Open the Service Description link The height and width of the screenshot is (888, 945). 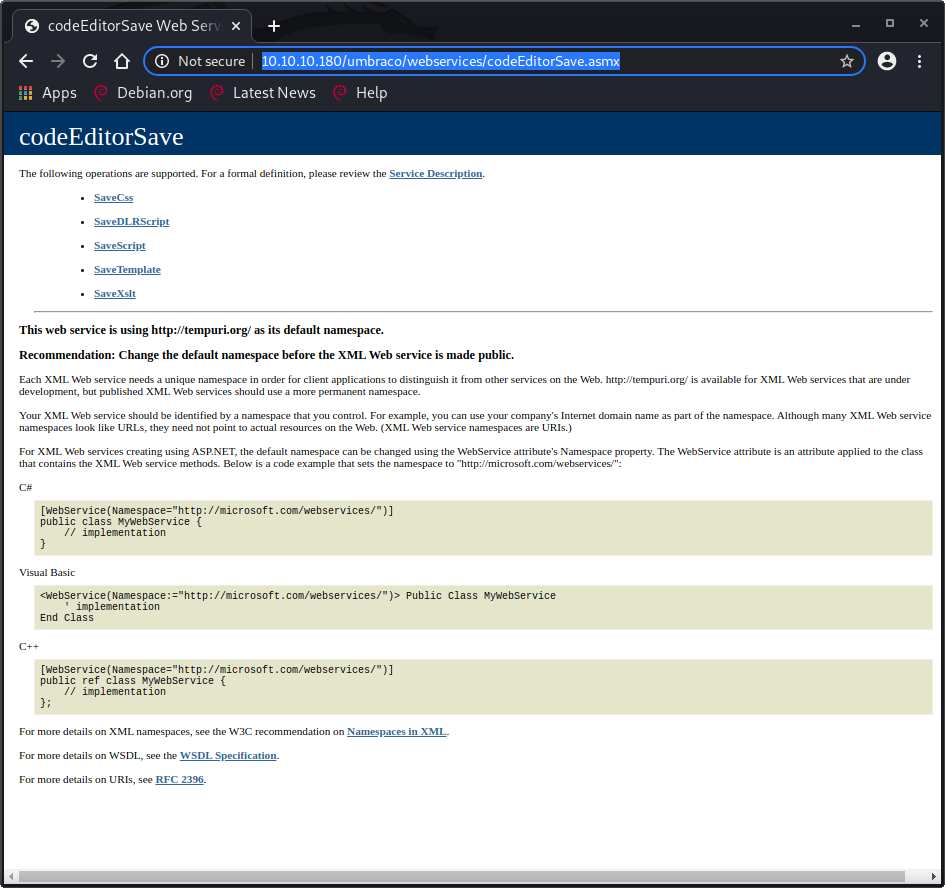point(435,174)
